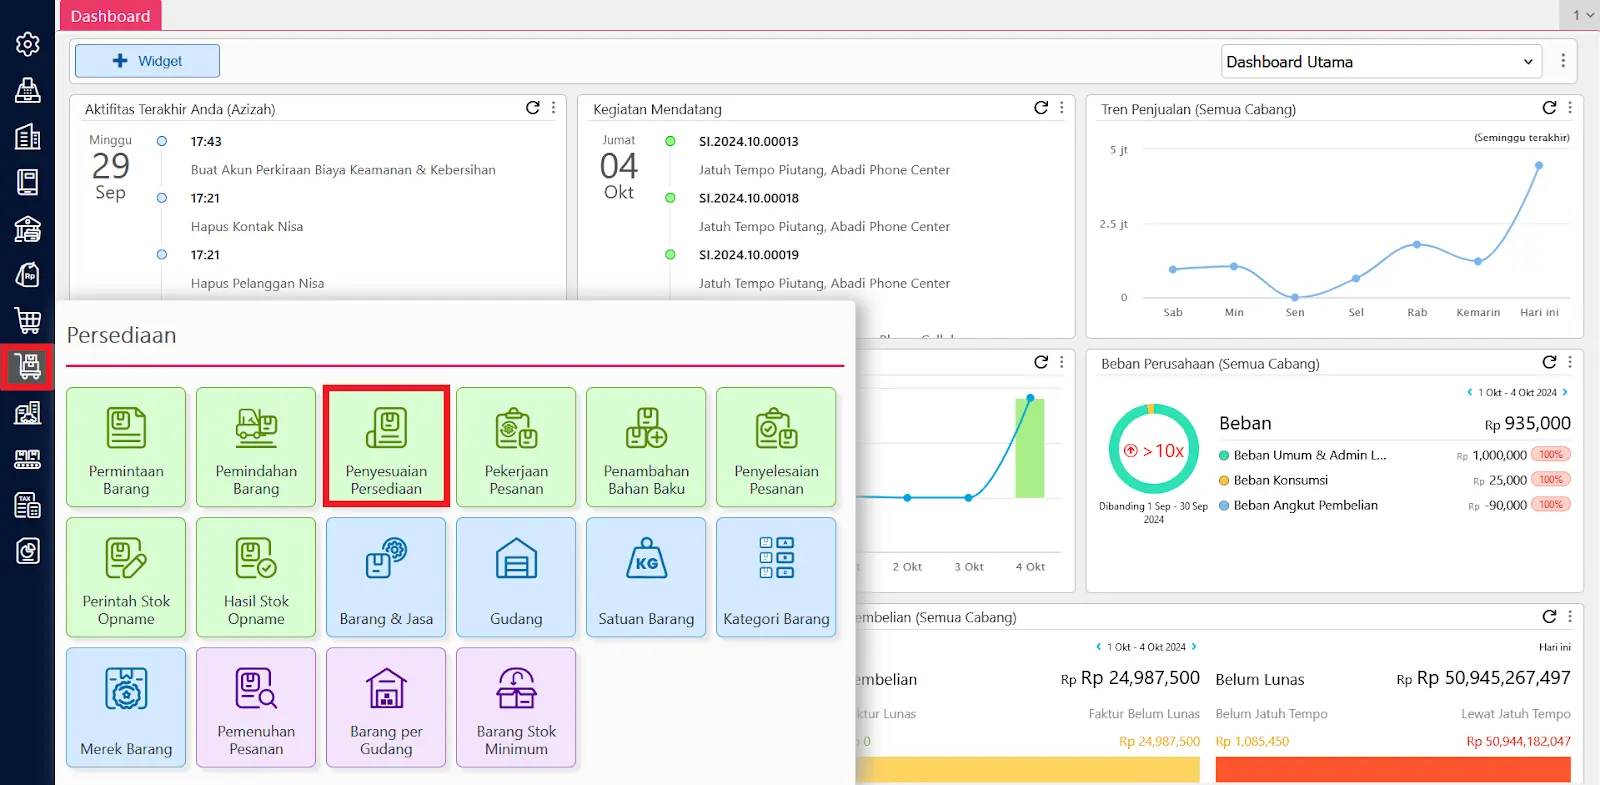Open the Gudang warehouse tile
1600x785 pixels.
click(x=516, y=576)
